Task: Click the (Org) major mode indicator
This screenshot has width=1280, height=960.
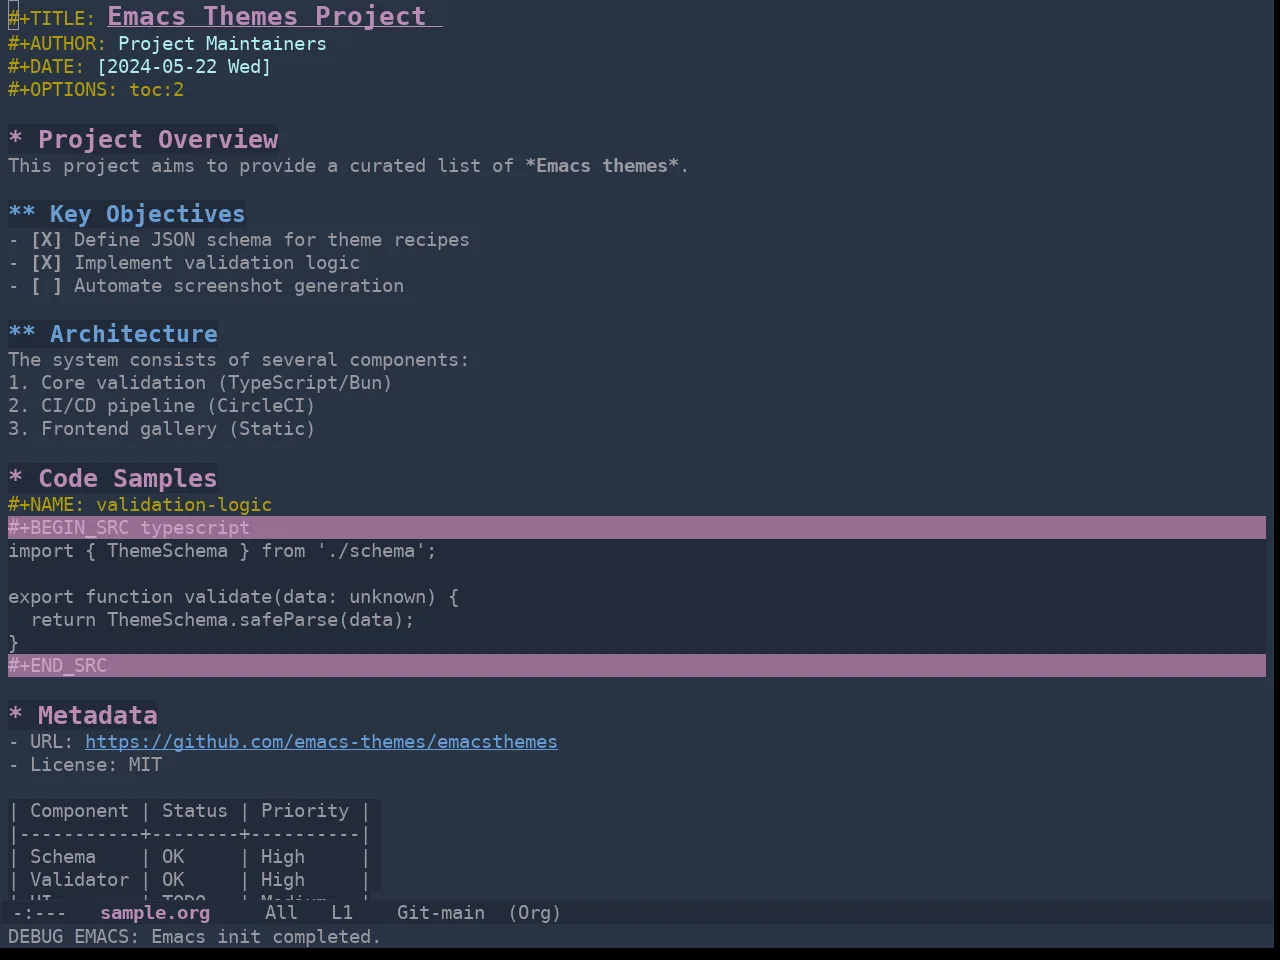Action: [534, 913]
